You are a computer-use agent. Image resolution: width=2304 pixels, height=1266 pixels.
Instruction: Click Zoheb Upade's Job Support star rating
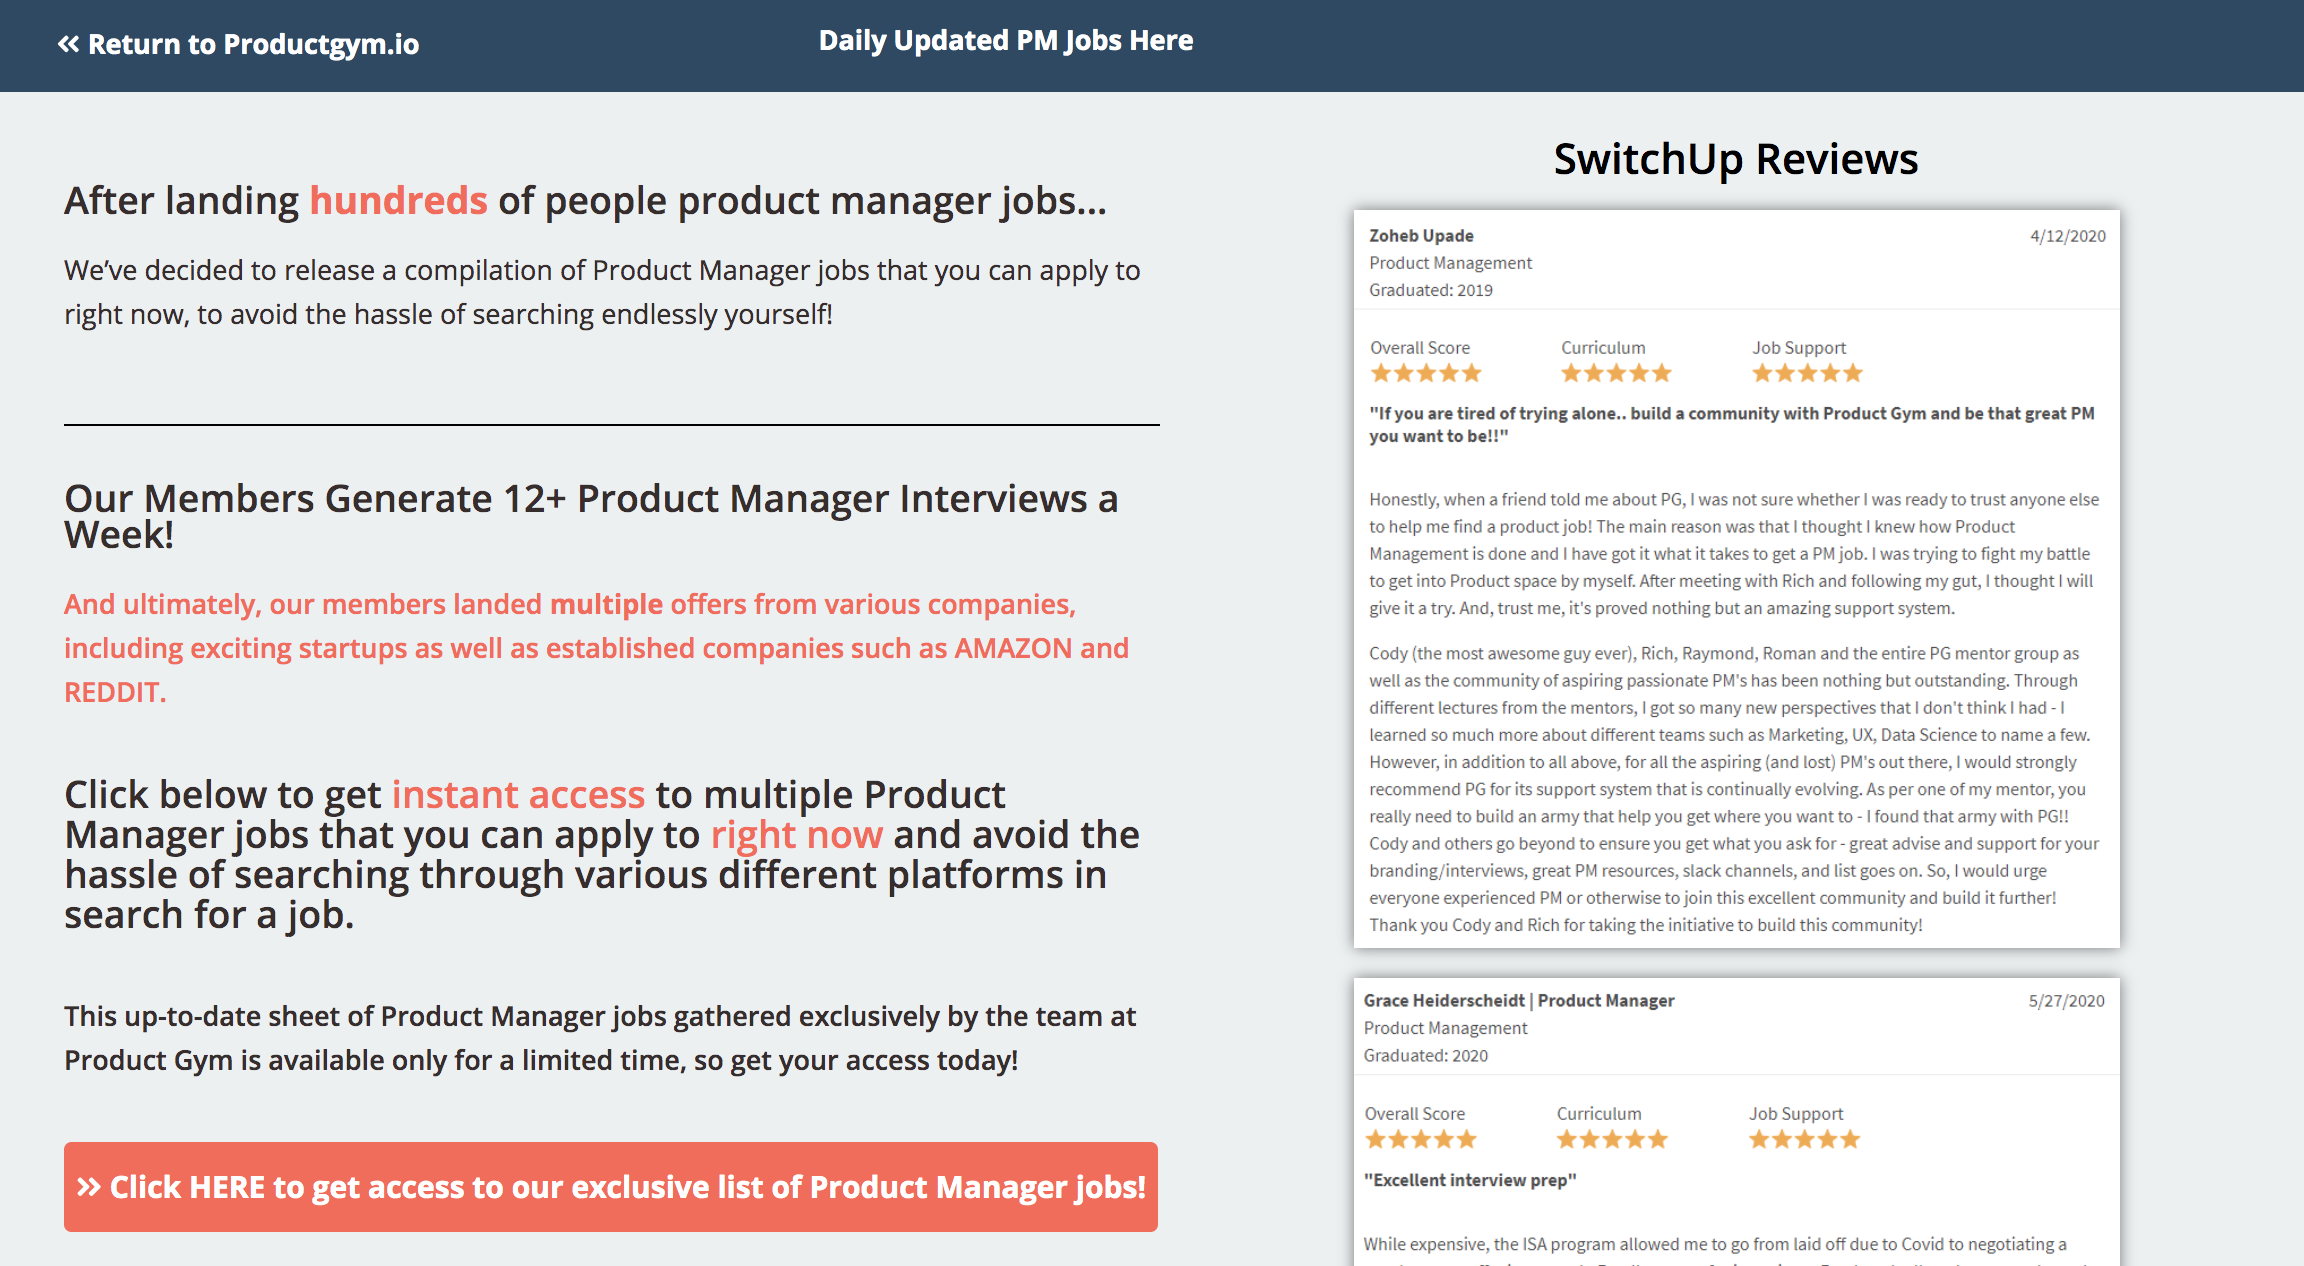tap(1807, 374)
